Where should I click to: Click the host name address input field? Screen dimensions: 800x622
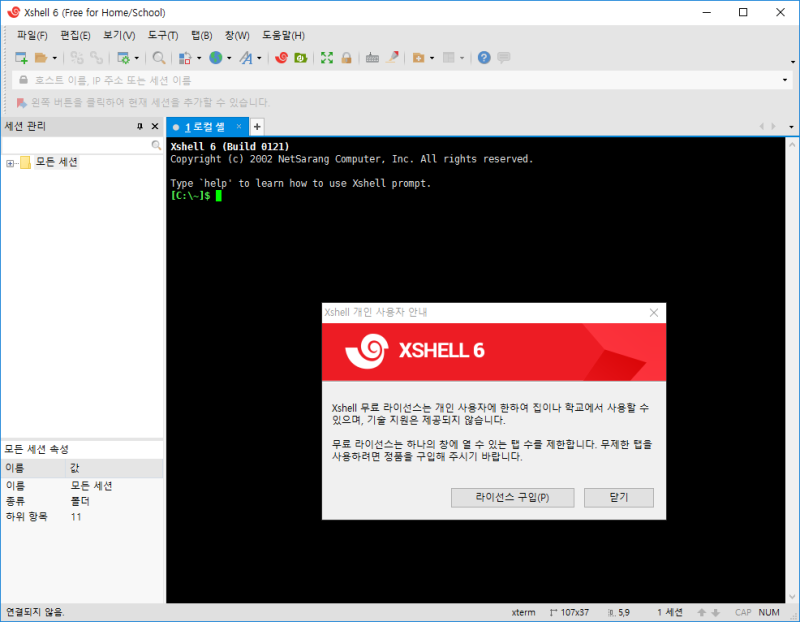pos(403,80)
